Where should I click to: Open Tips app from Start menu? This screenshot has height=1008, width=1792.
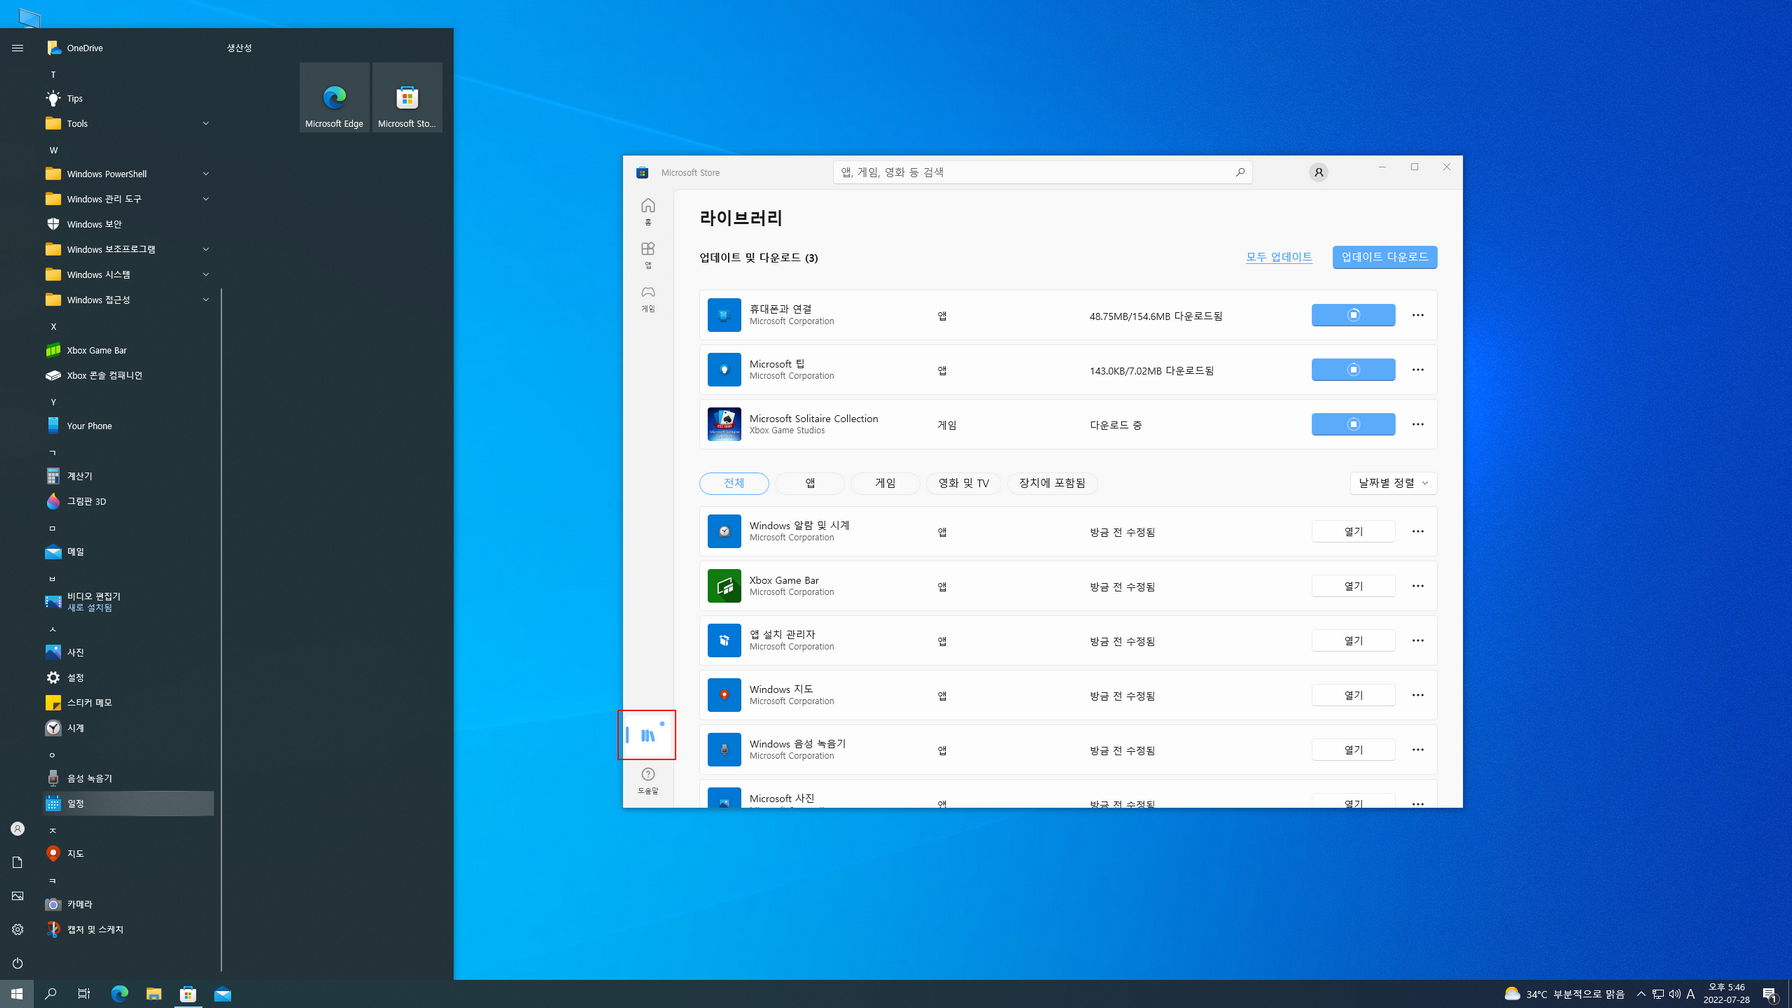click(x=128, y=98)
